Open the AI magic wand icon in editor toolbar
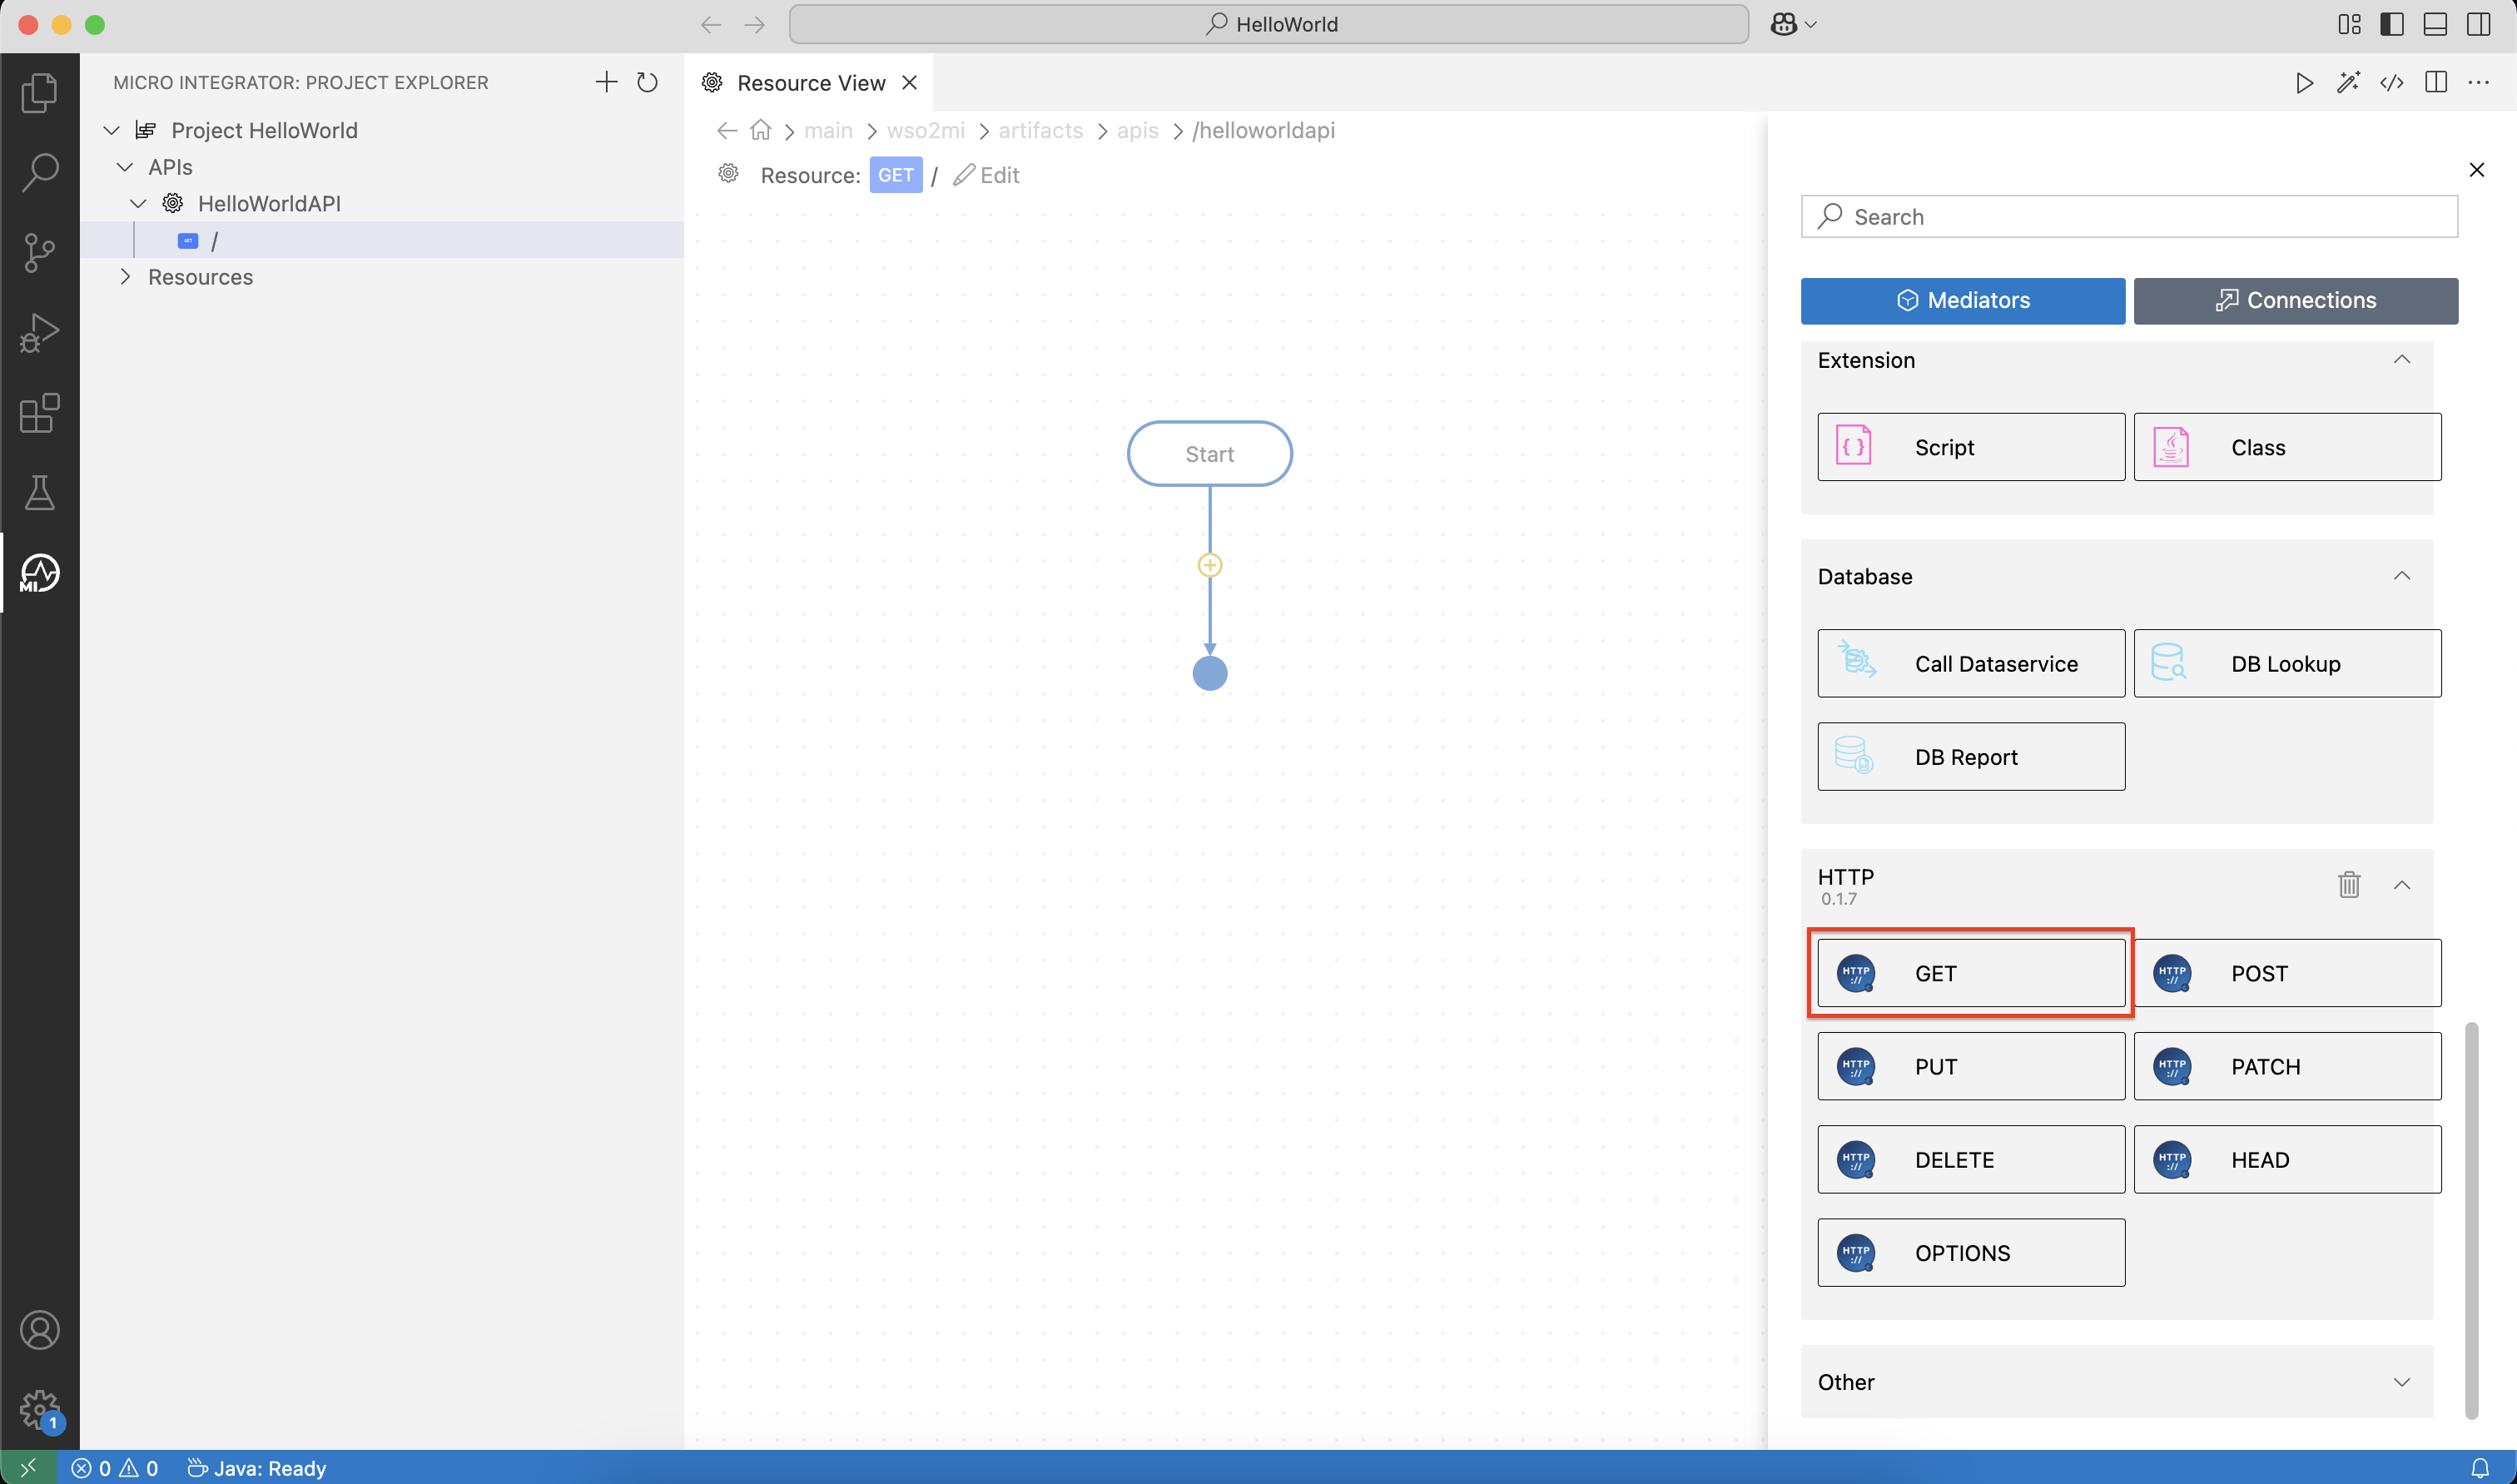The width and height of the screenshot is (2517, 1484). coord(2348,83)
